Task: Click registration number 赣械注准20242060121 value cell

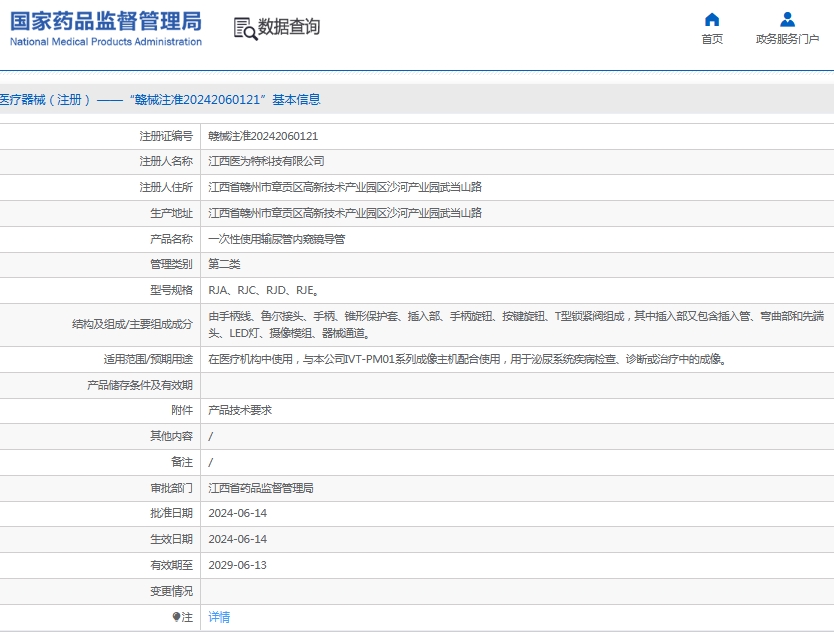Action: (263, 136)
